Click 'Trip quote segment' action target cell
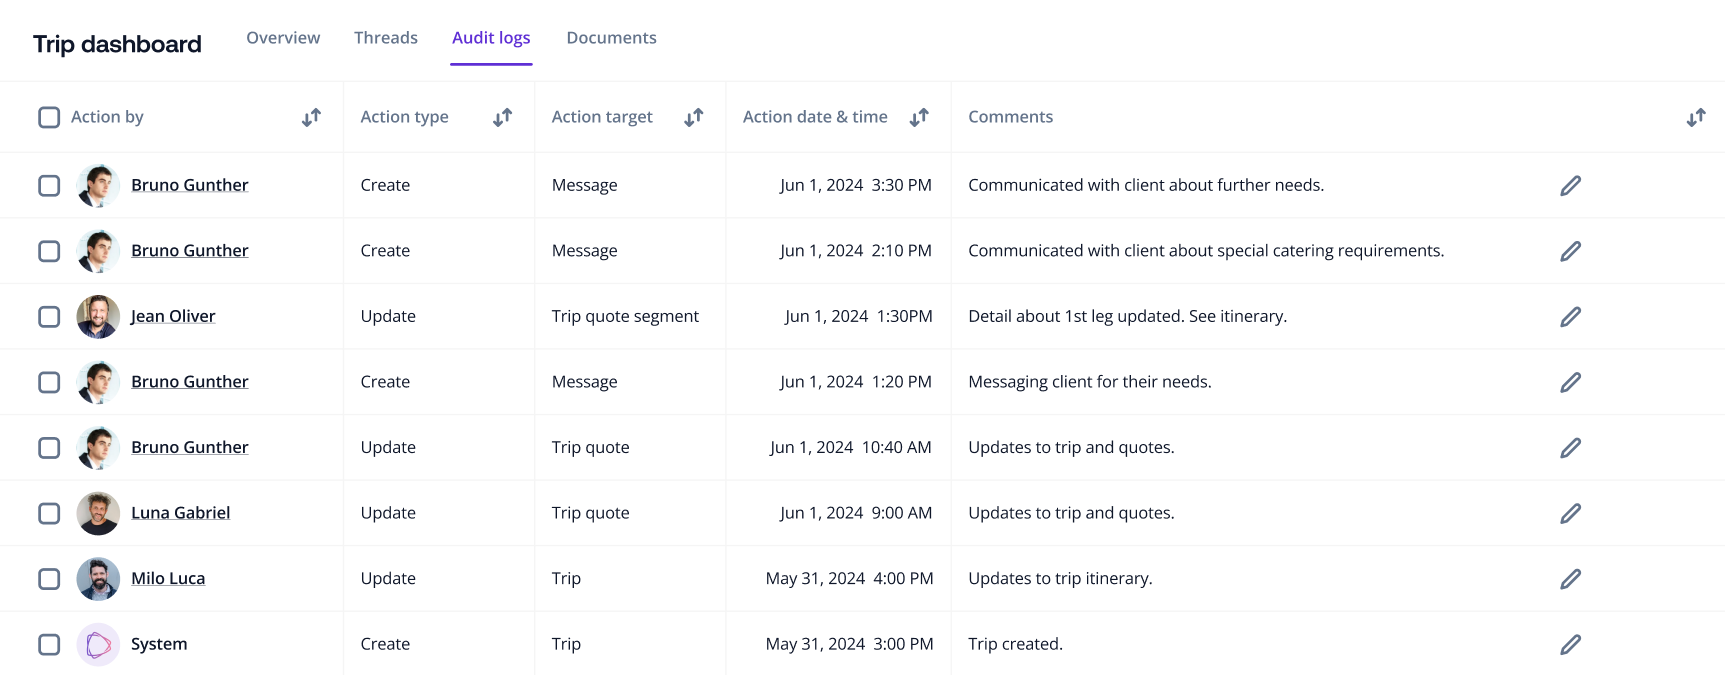1725x675 pixels. pyautogui.click(x=625, y=316)
